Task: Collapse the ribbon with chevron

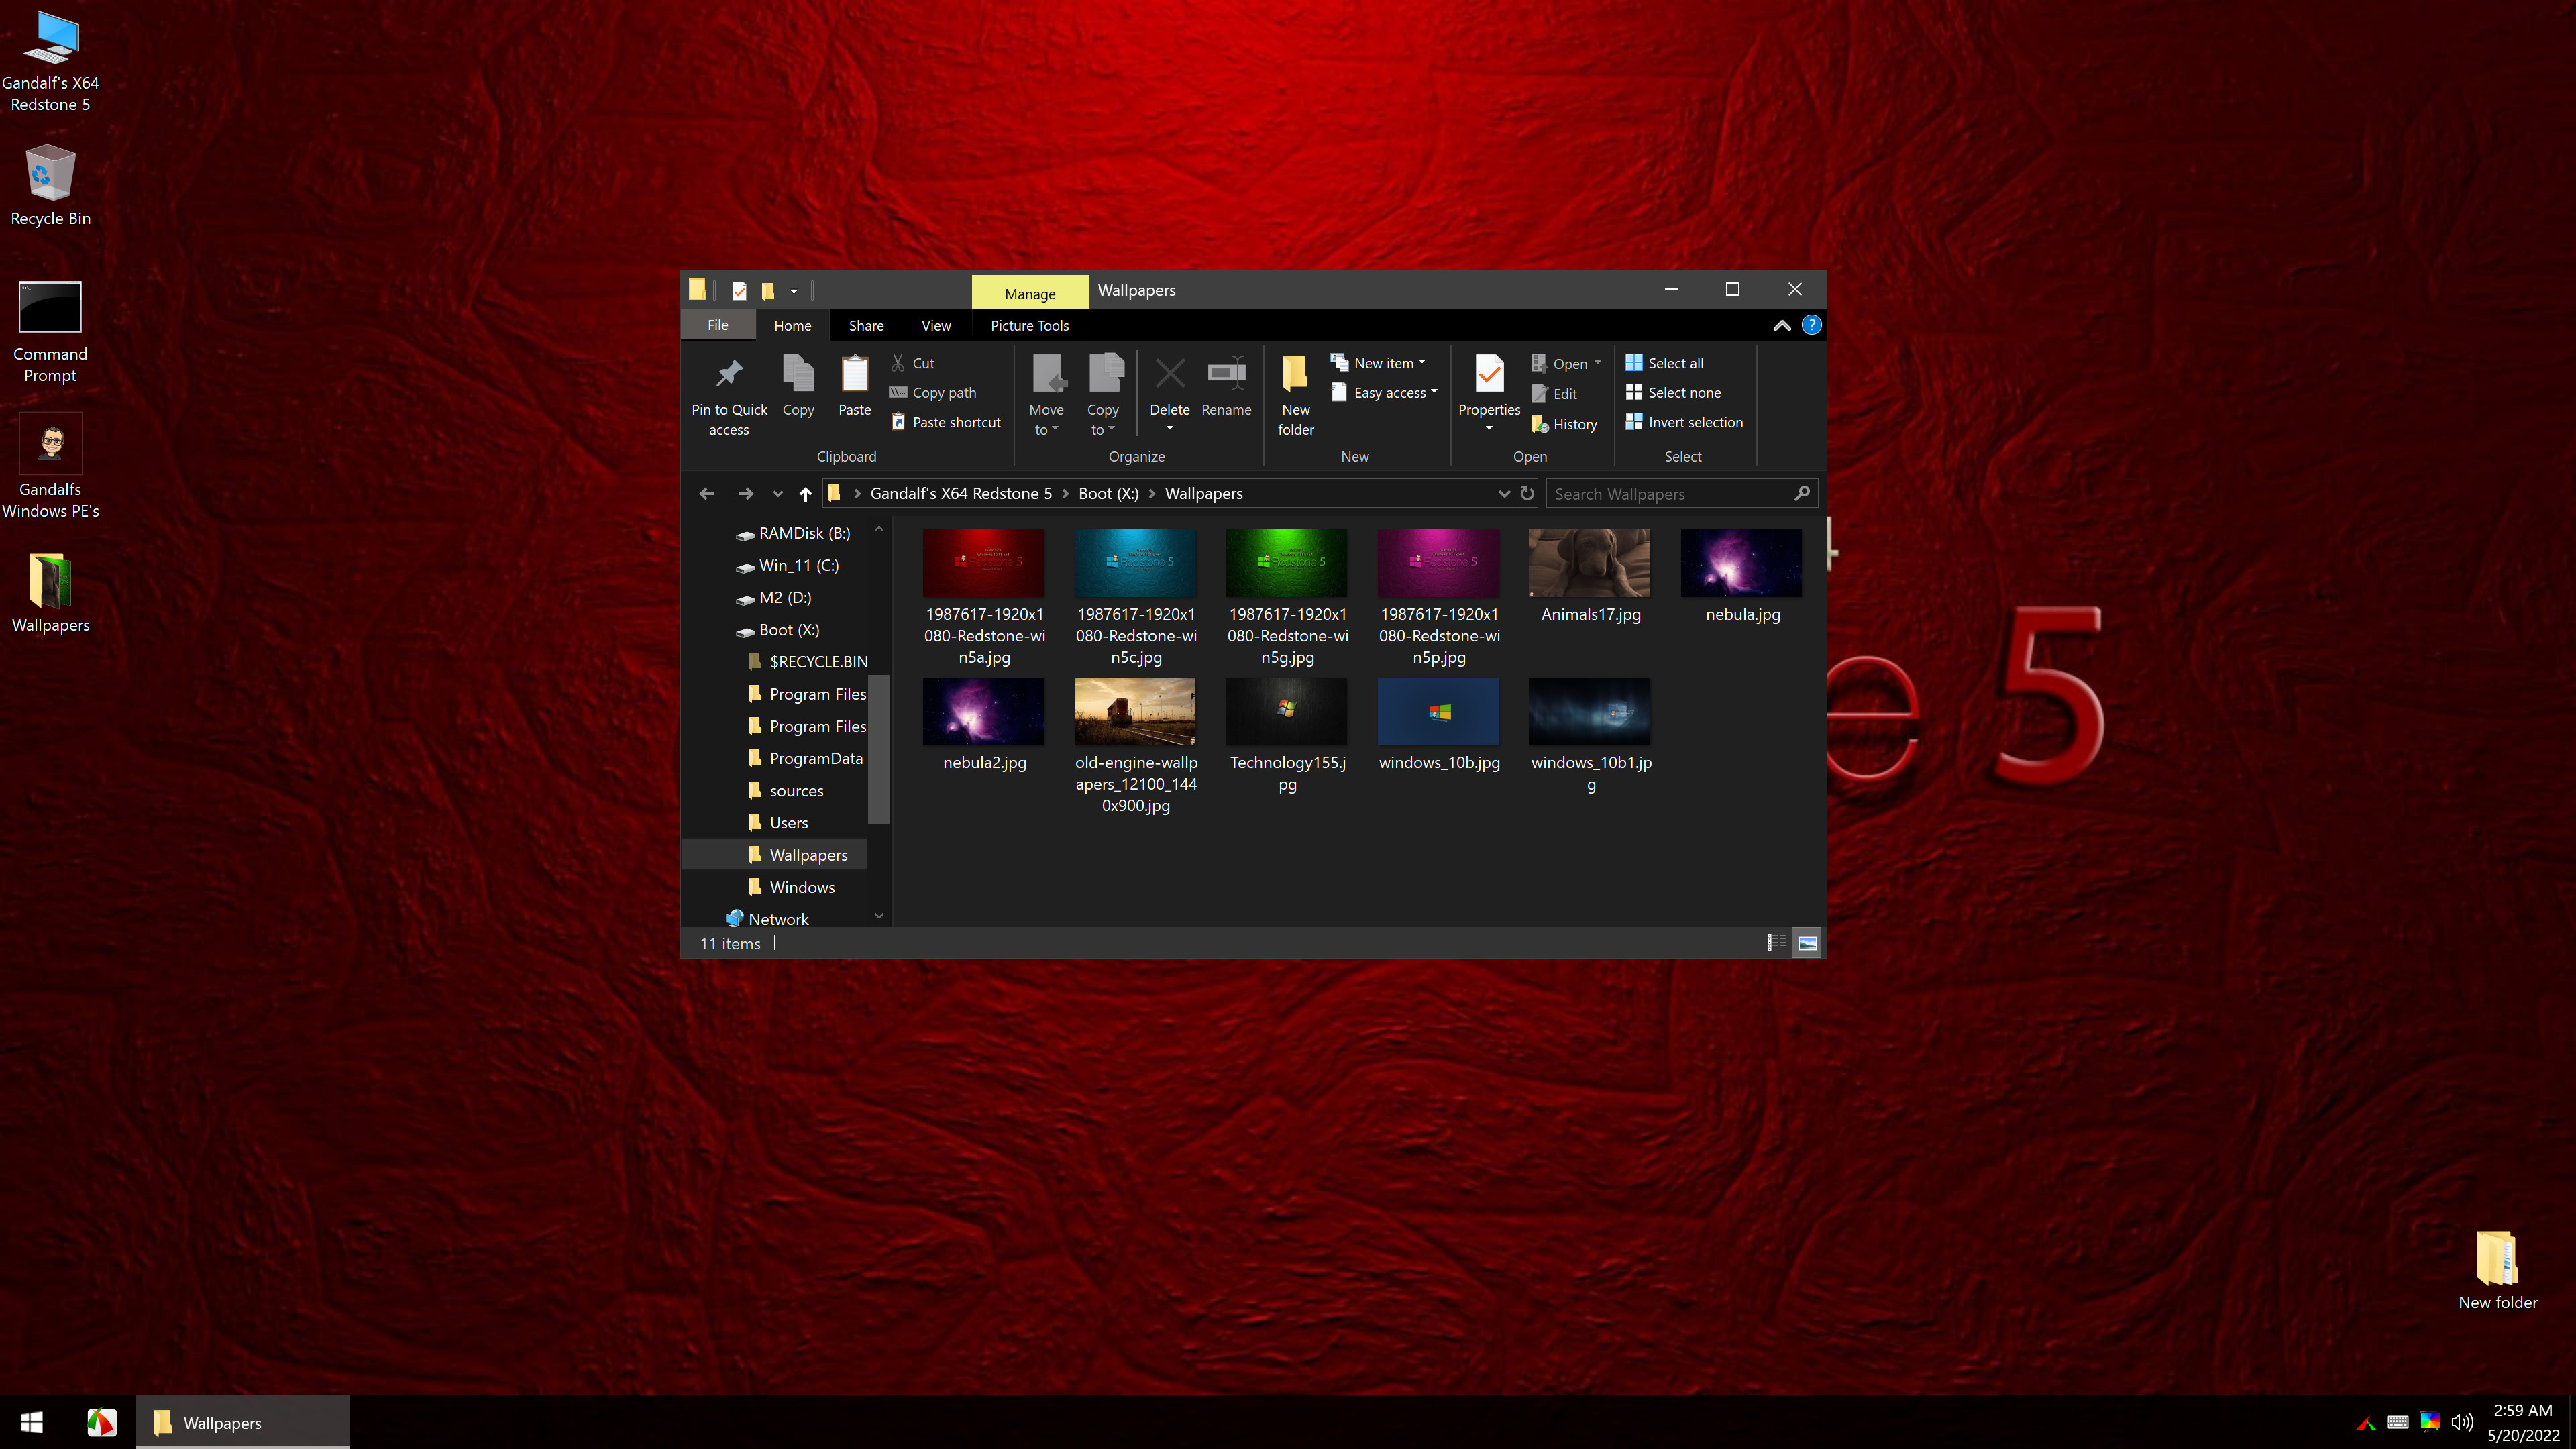Action: pos(1782,325)
